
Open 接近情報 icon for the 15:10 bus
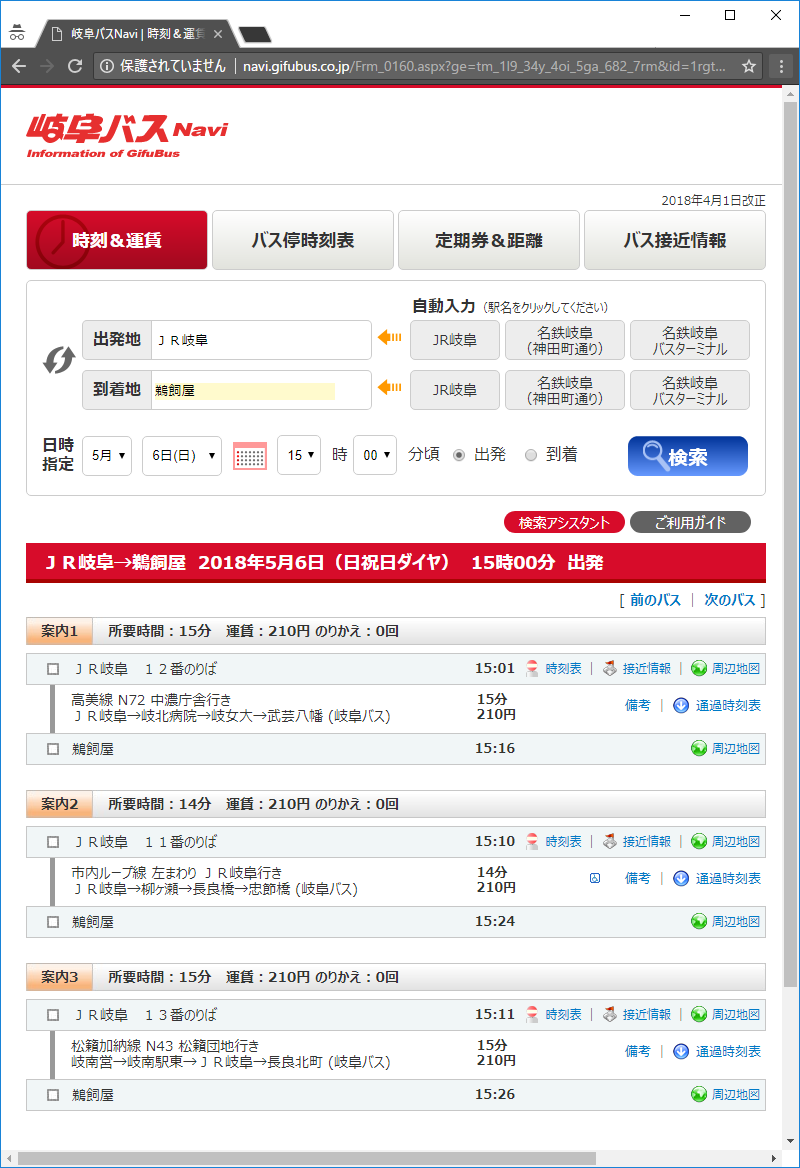[610, 842]
